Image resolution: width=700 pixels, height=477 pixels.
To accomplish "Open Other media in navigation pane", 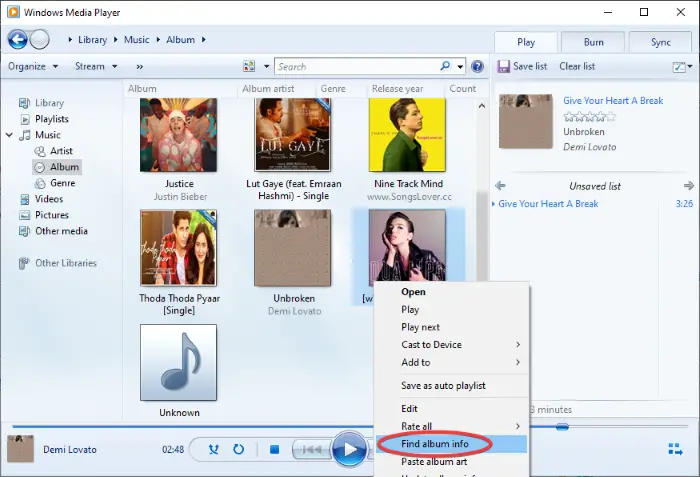I will click(x=61, y=231).
